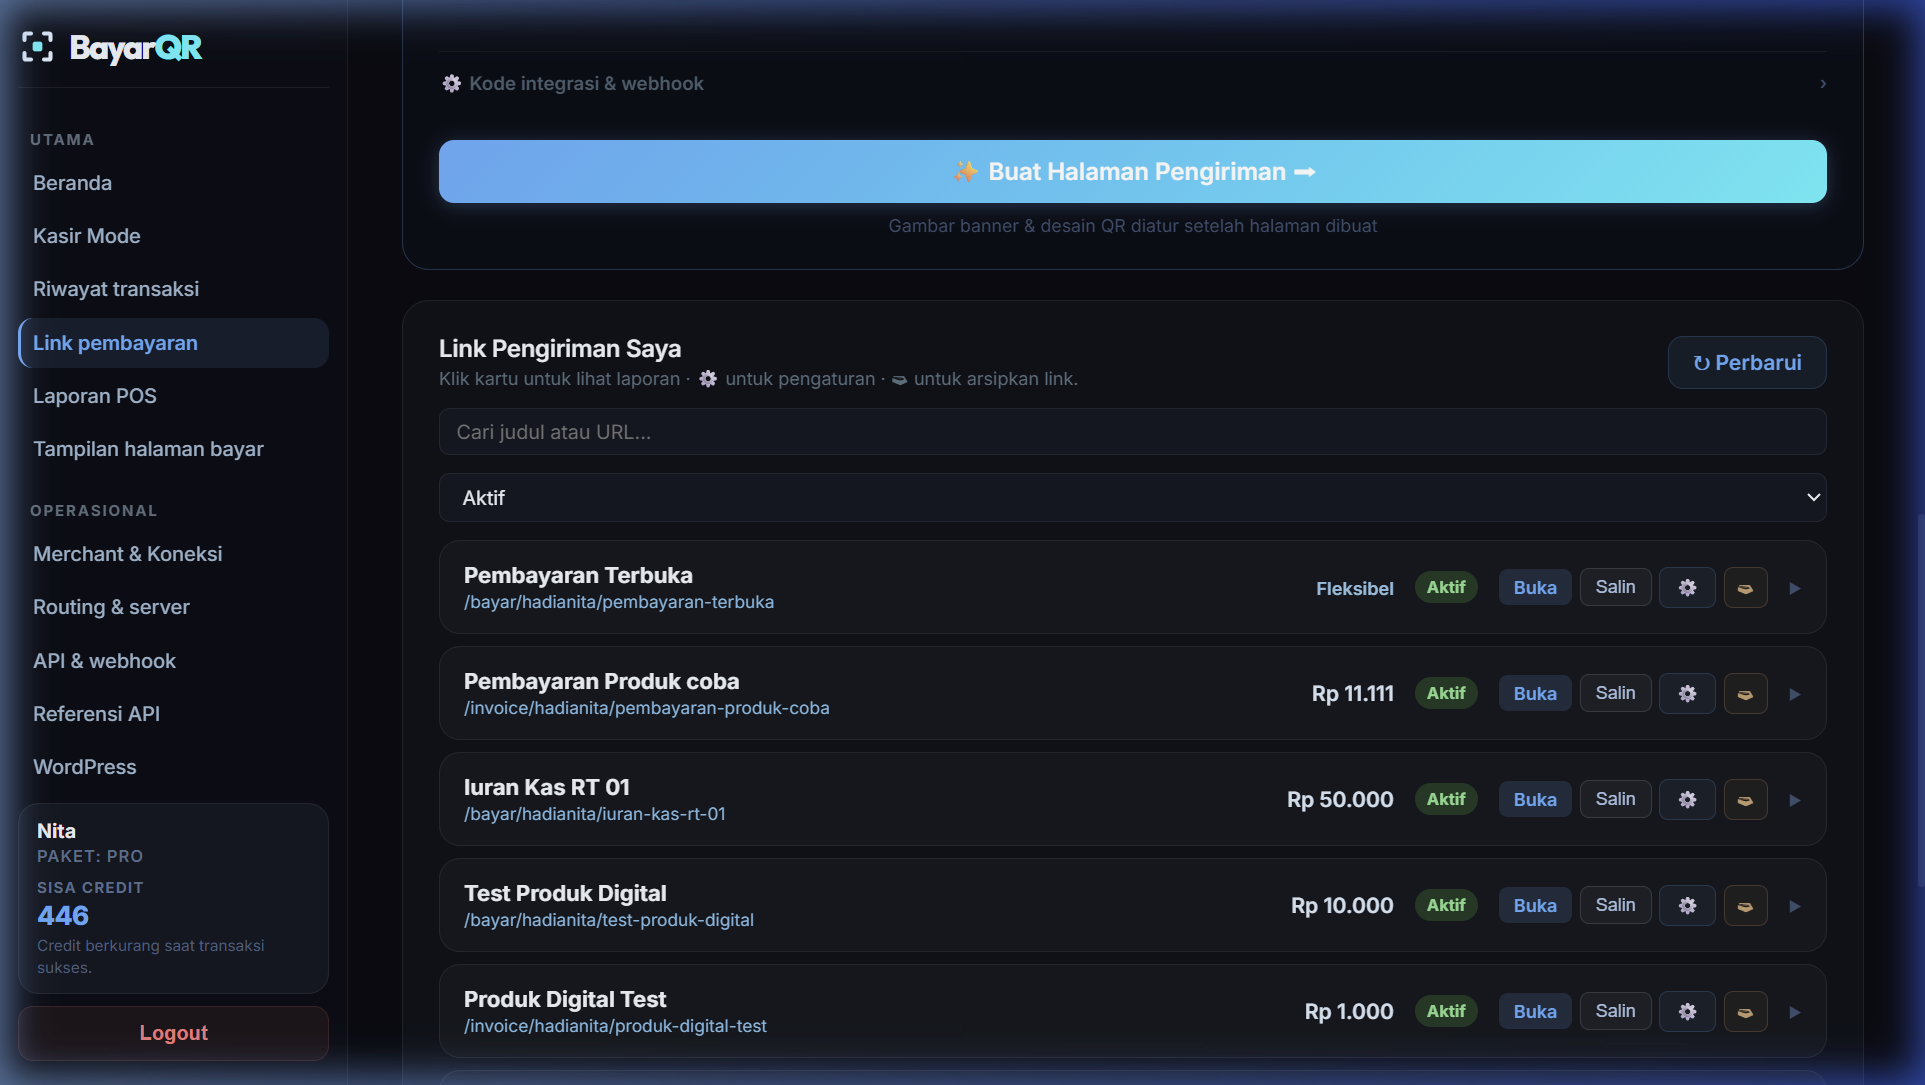Click the 446 credit balance
This screenshot has height=1085, width=1925.
63,916
